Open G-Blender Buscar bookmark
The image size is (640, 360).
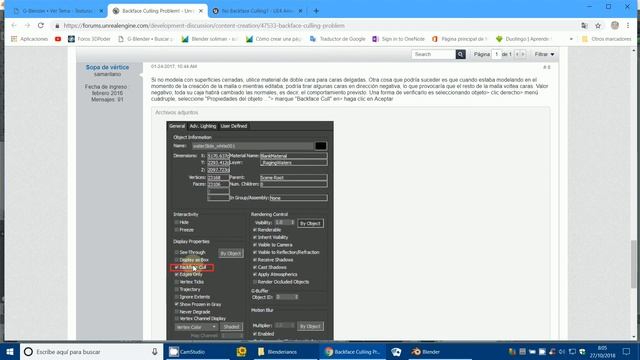pos(146,39)
